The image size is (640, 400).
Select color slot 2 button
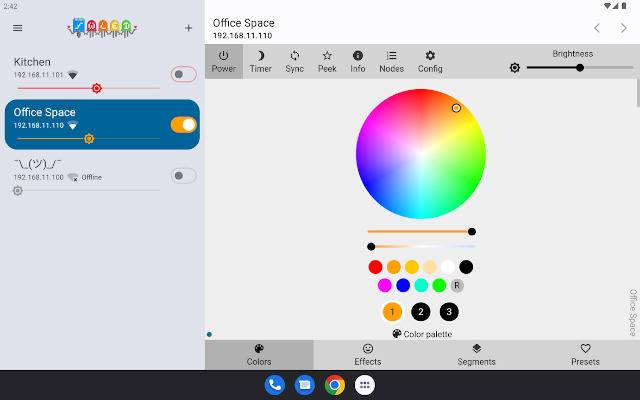pyautogui.click(x=420, y=312)
